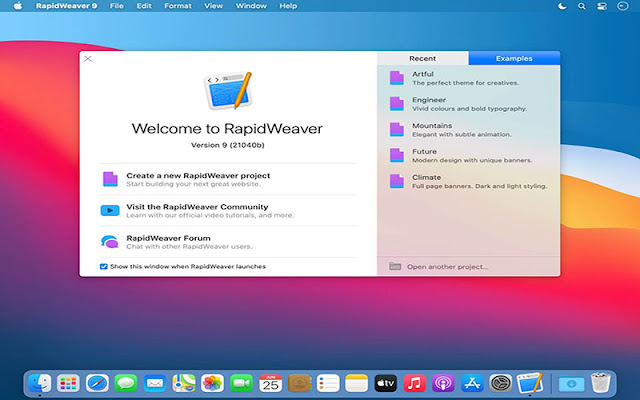Select the text 'Artful'
640x400 pixels.
423,74
